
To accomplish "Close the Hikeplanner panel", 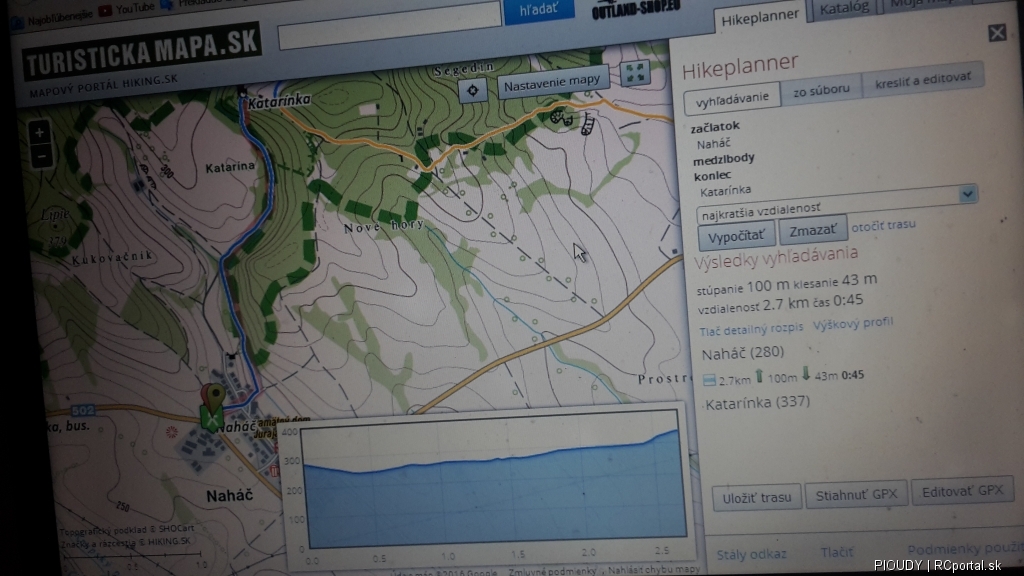I will coord(997,33).
